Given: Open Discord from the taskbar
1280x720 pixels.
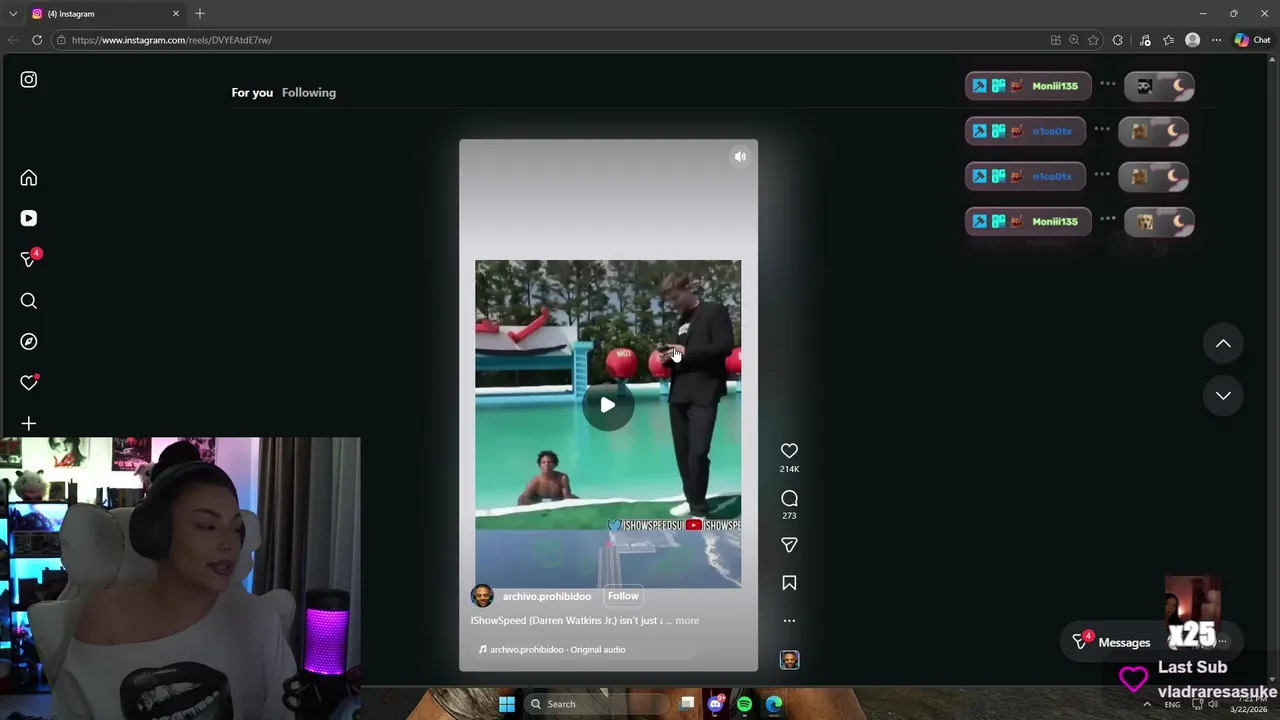Looking at the screenshot, I should pos(715,704).
